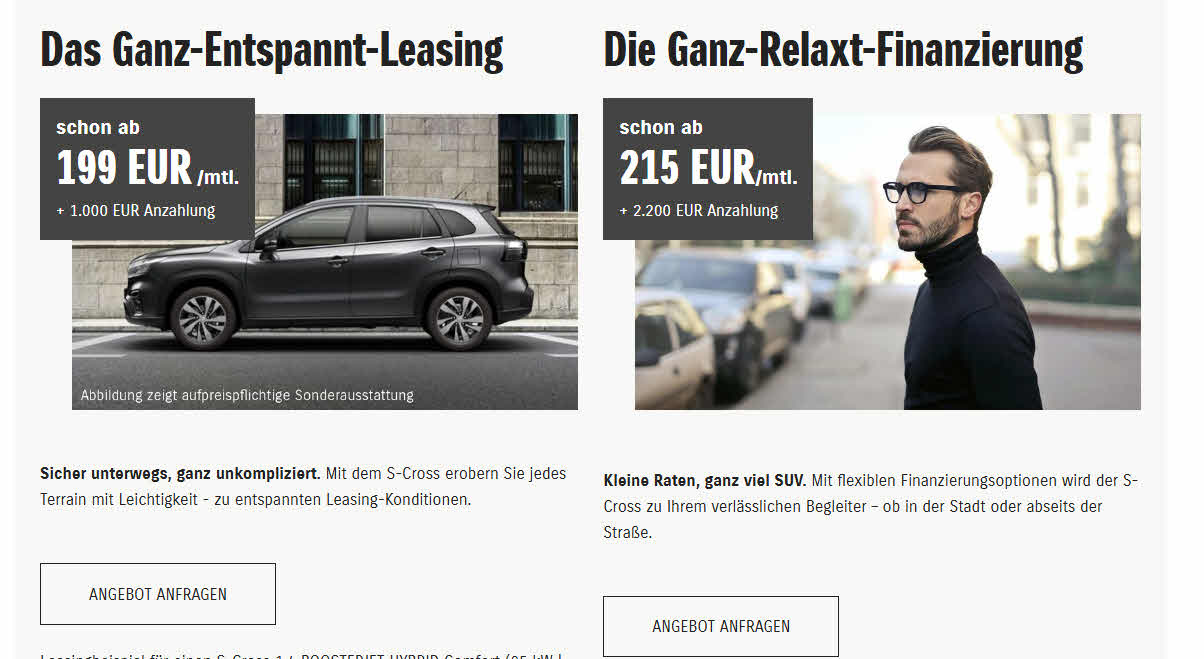Open the photo of the man with glasses
This screenshot has height=659, width=1204.
tap(888, 262)
